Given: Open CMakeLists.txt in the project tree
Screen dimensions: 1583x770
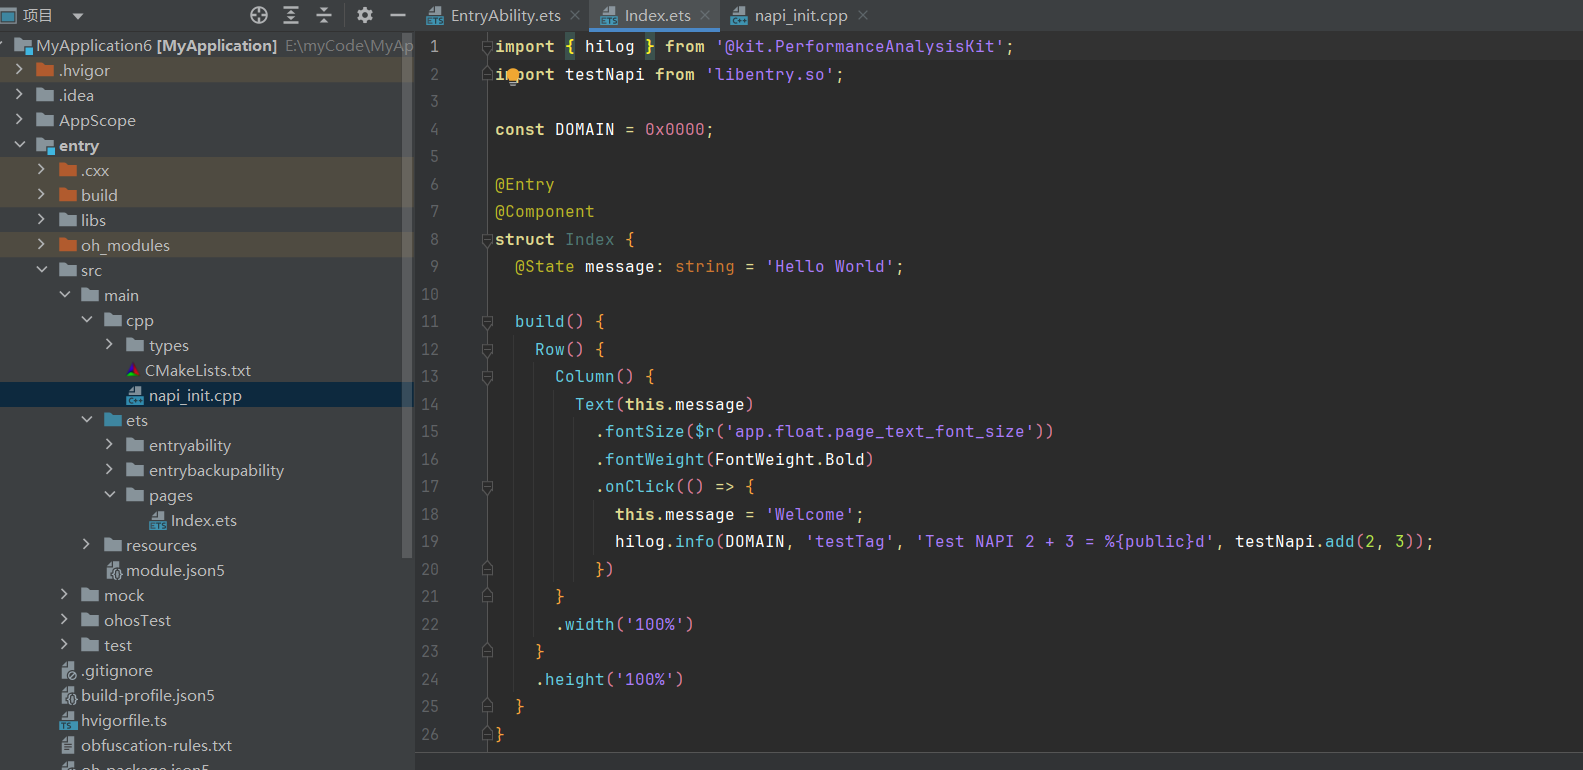Looking at the screenshot, I should coord(197,370).
